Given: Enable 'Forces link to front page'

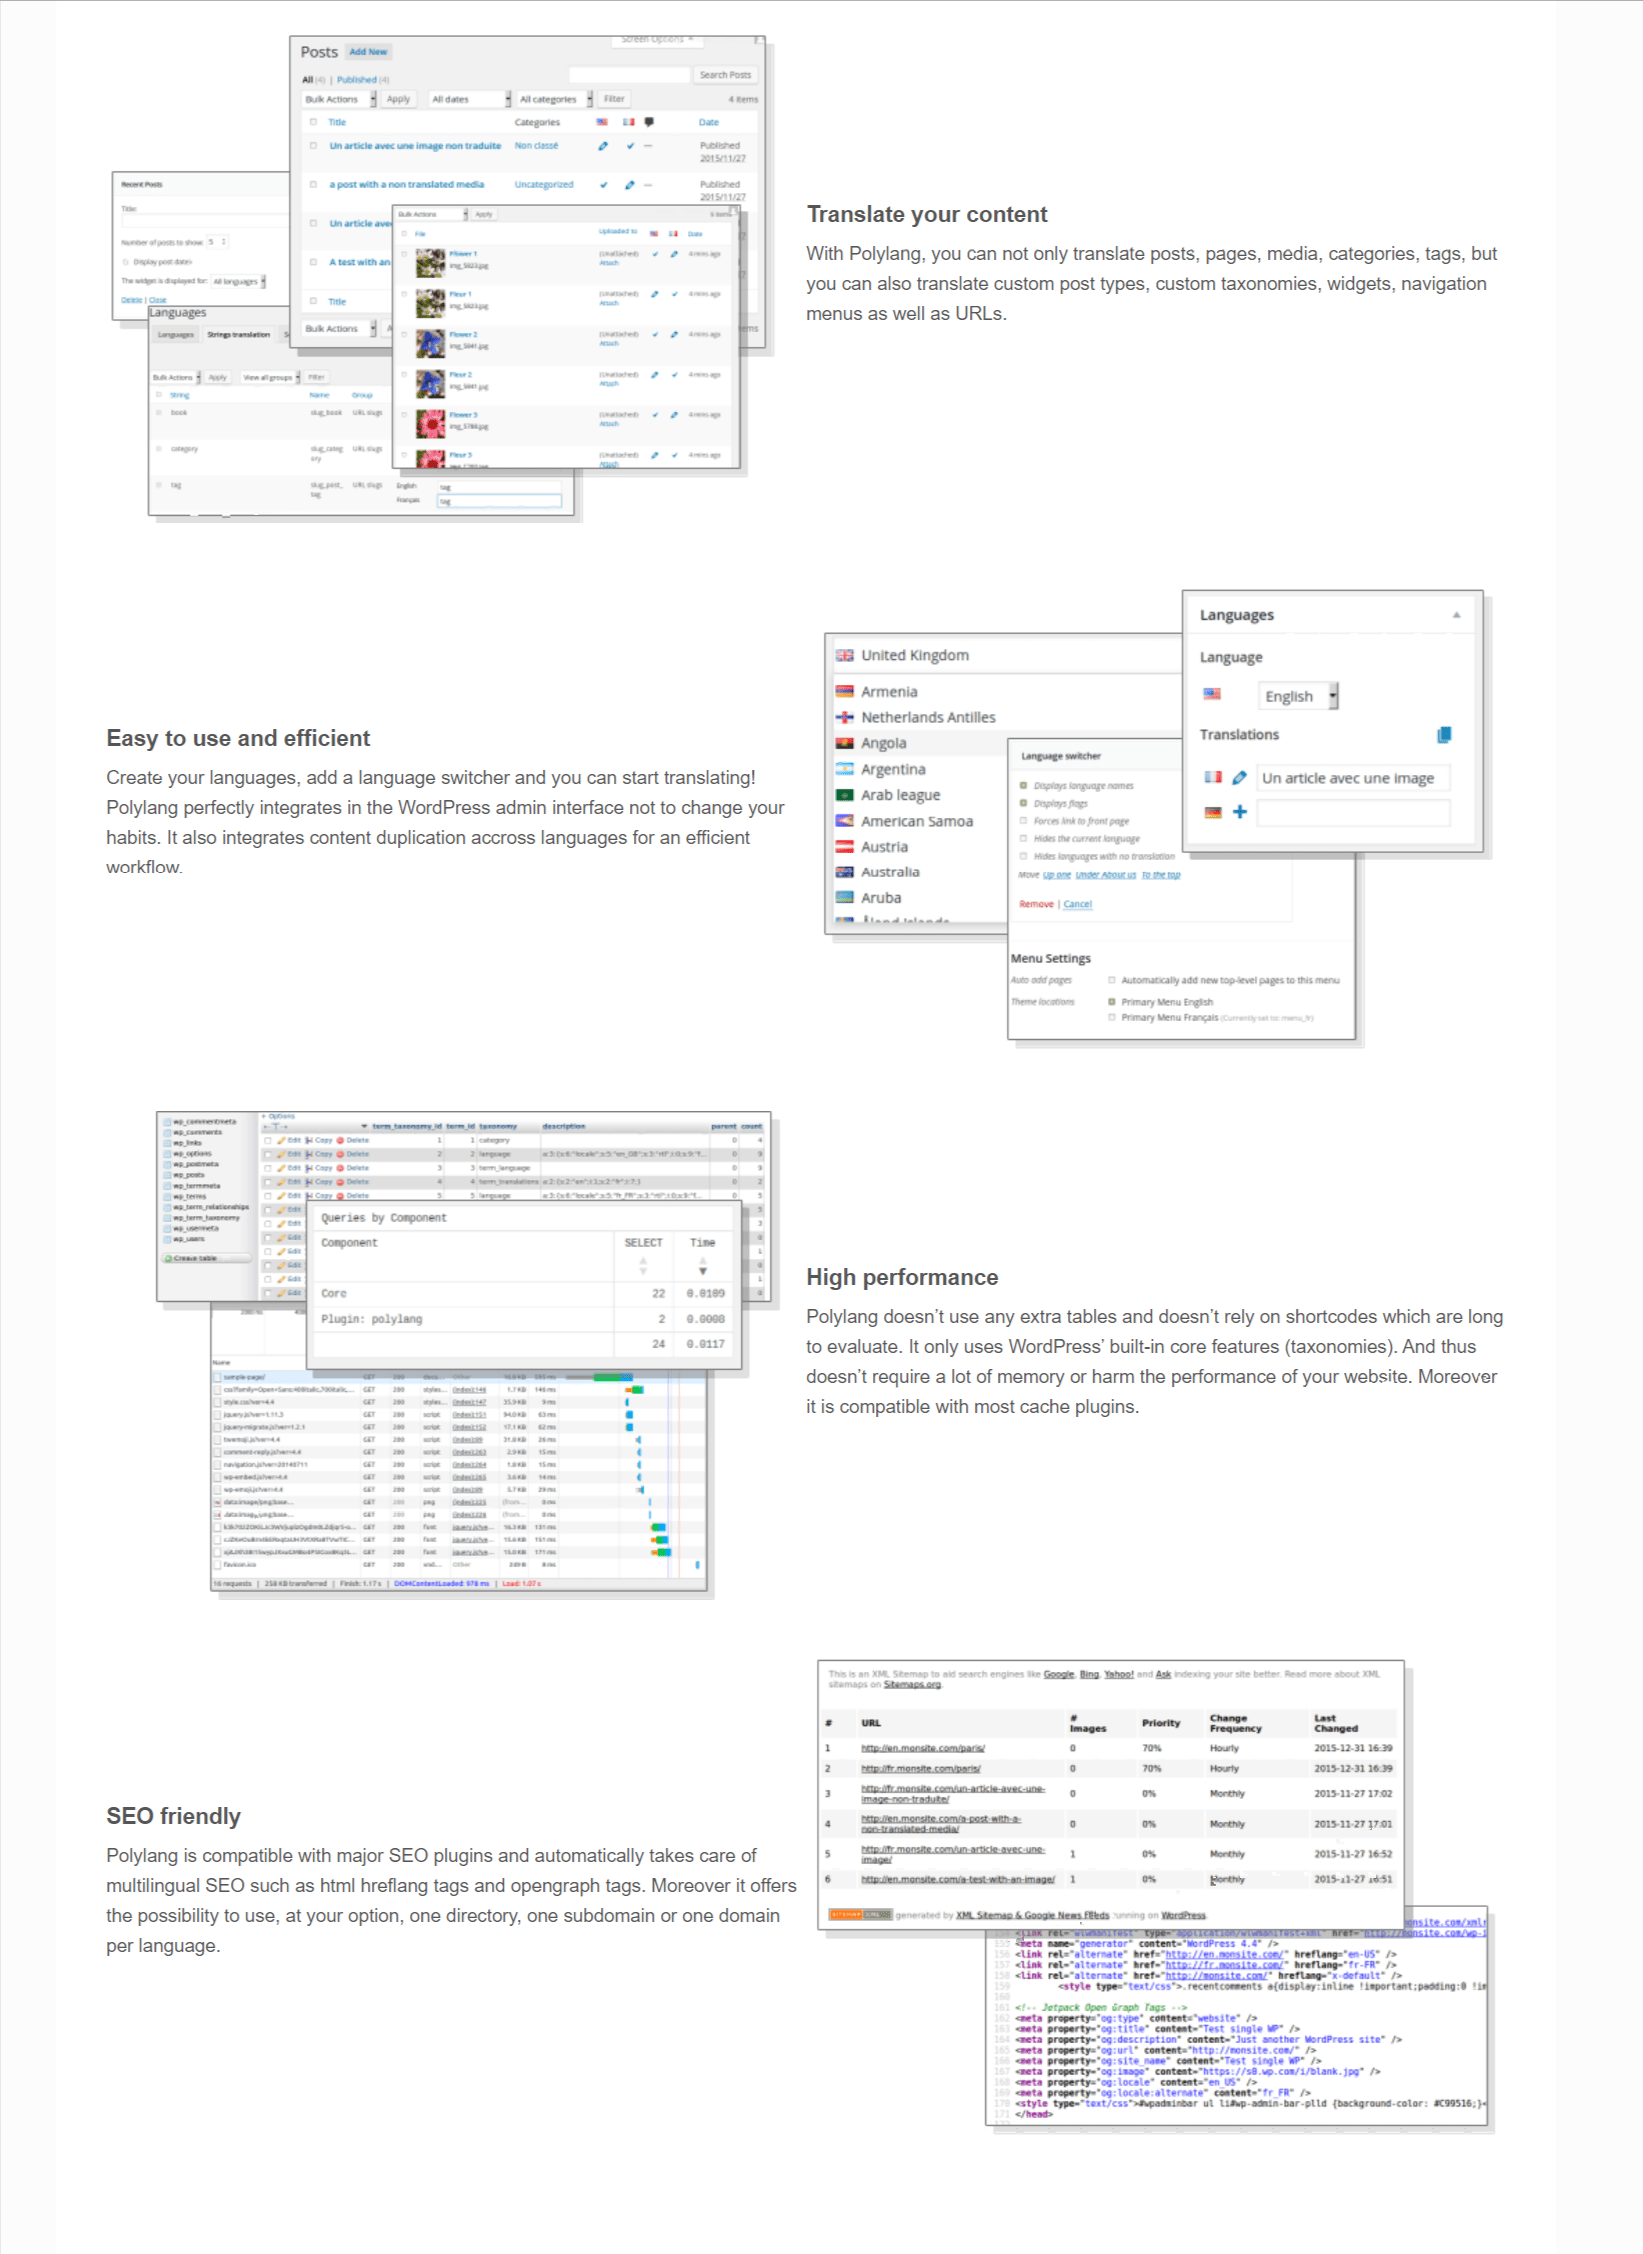Looking at the screenshot, I should (x=1023, y=821).
